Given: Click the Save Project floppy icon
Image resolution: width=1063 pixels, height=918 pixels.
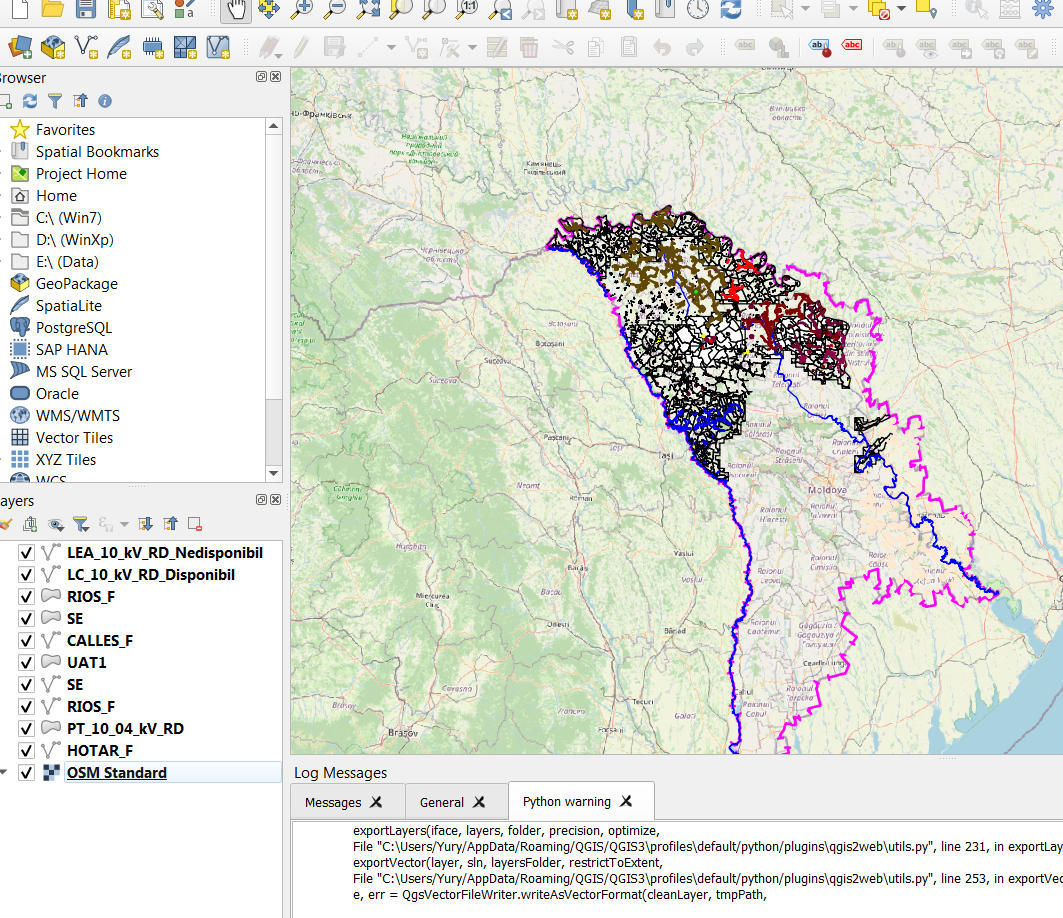Looking at the screenshot, I should pyautogui.click(x=86, y=9).
